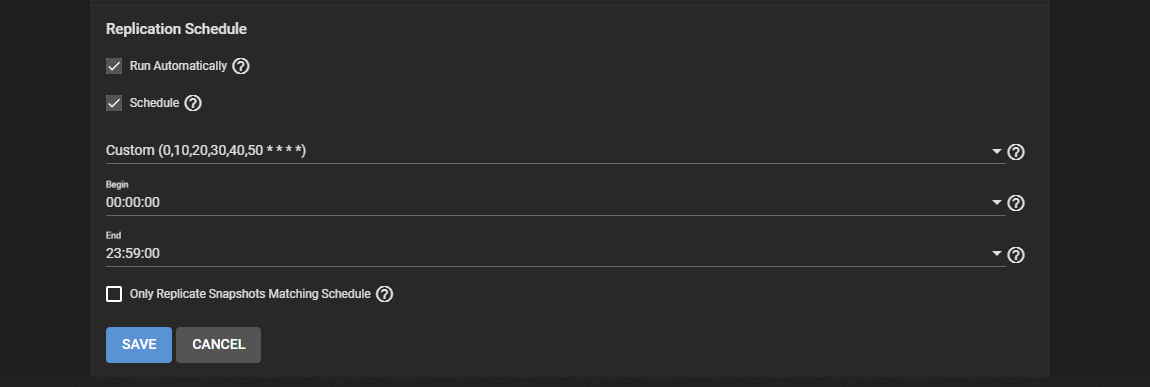Click the Custom (0,10,20,30,40,50 * * * *) field

pos(555,151)
